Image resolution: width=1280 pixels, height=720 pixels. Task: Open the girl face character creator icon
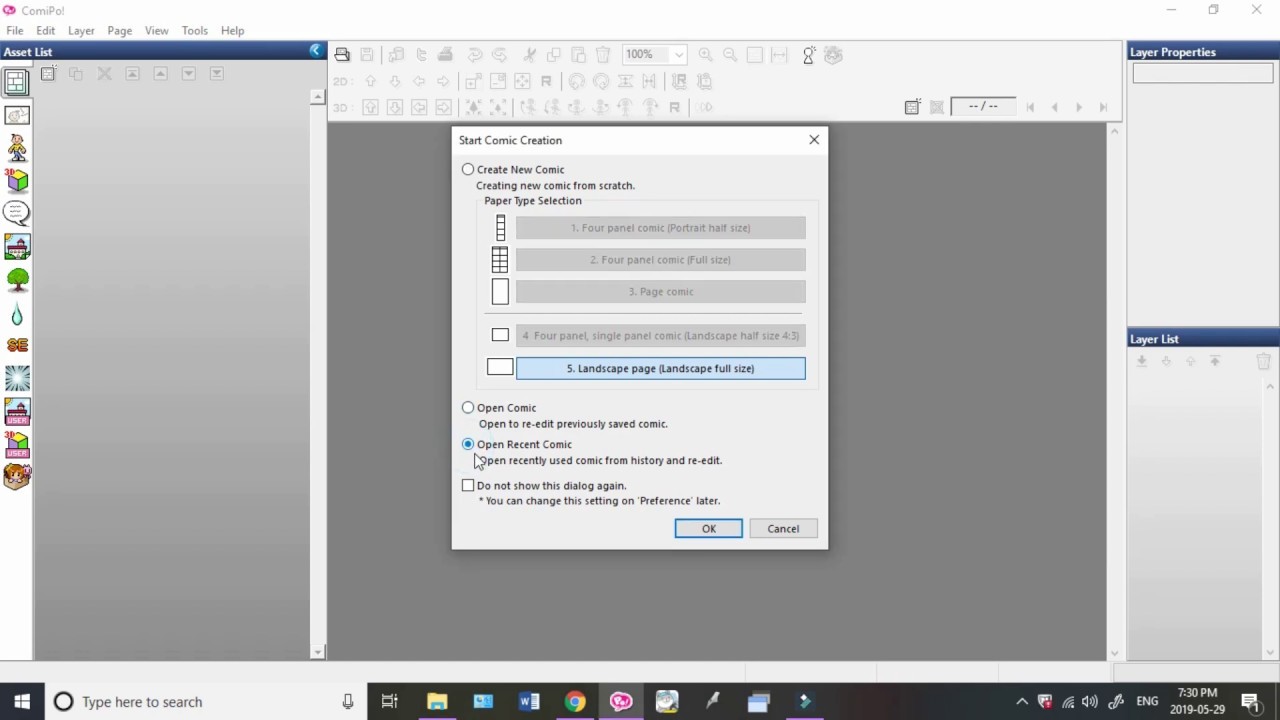click(x=17, y=477)
